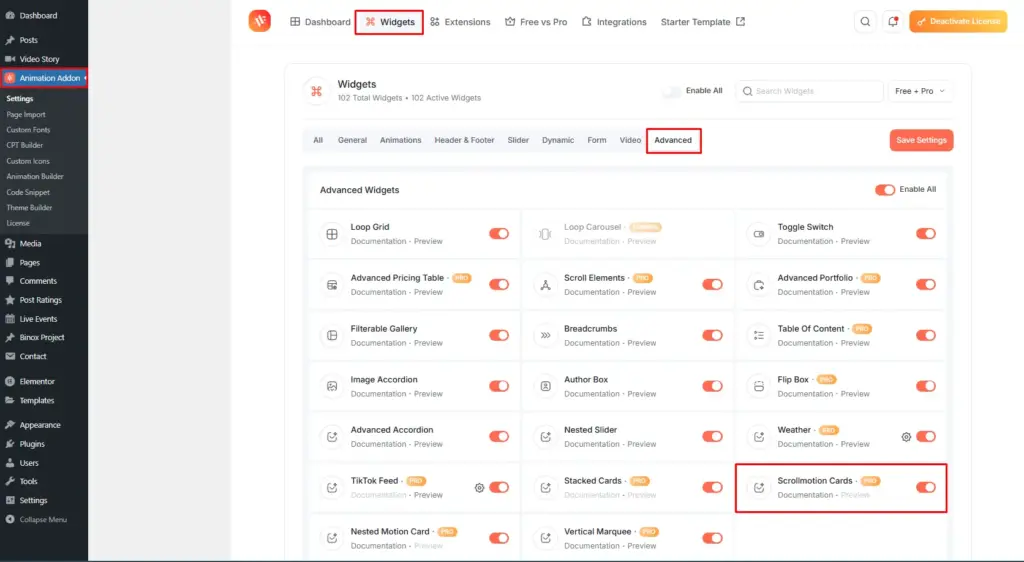
Task: Toggle Enable All for Advanced Widgets
Action: 885,190
